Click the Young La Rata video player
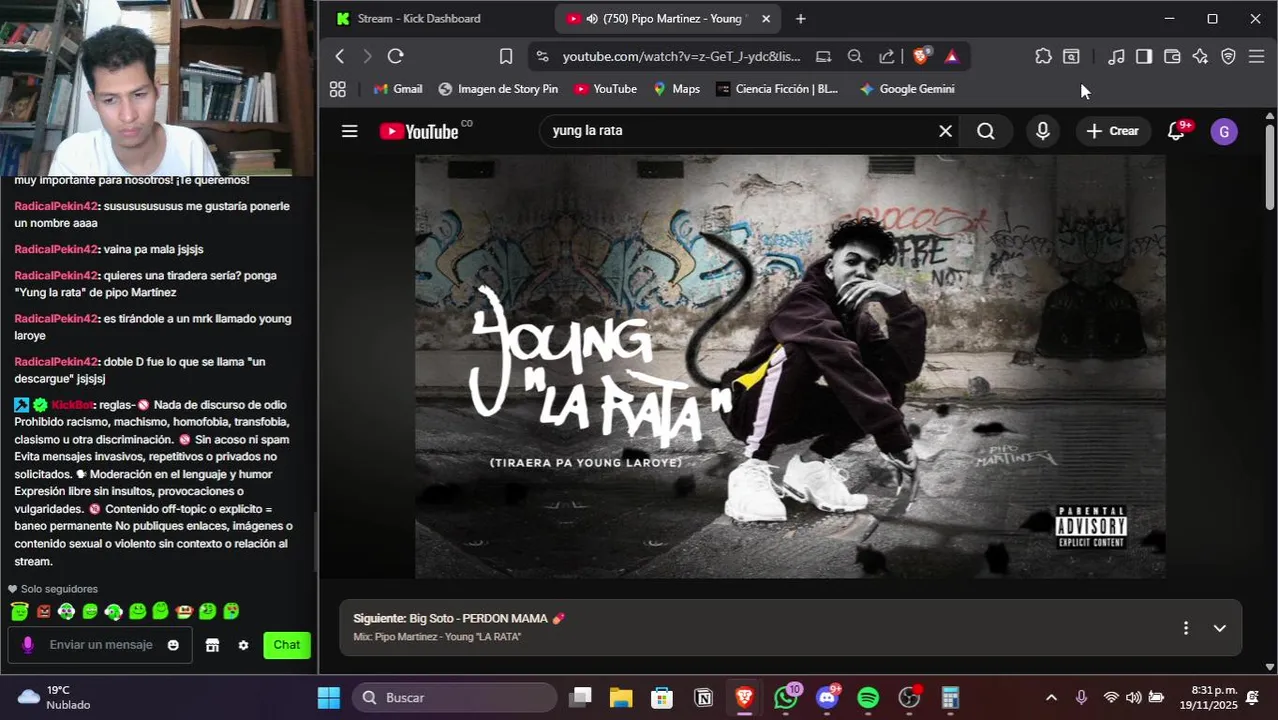 790,366
